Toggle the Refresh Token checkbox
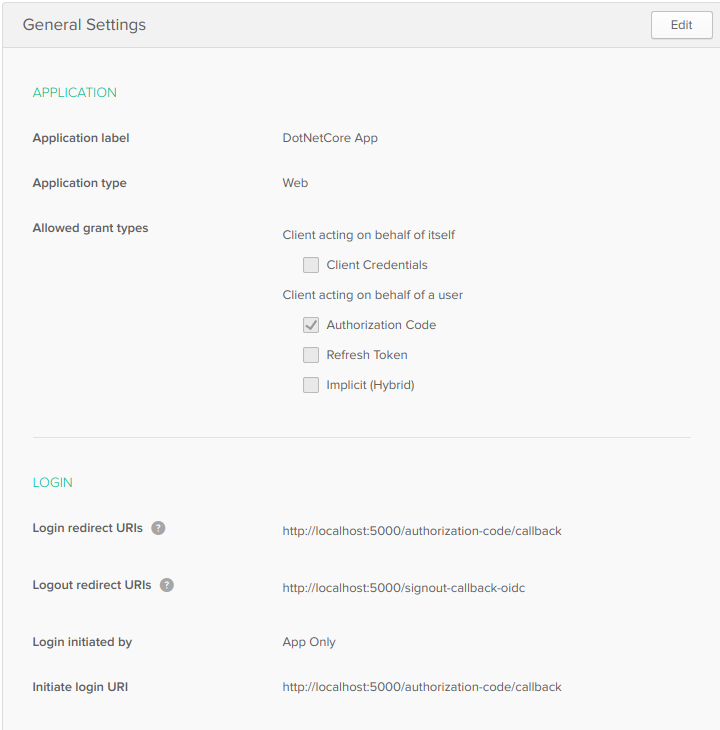Image resolution: width=720 pixels, height=730 pixels. 311,355
